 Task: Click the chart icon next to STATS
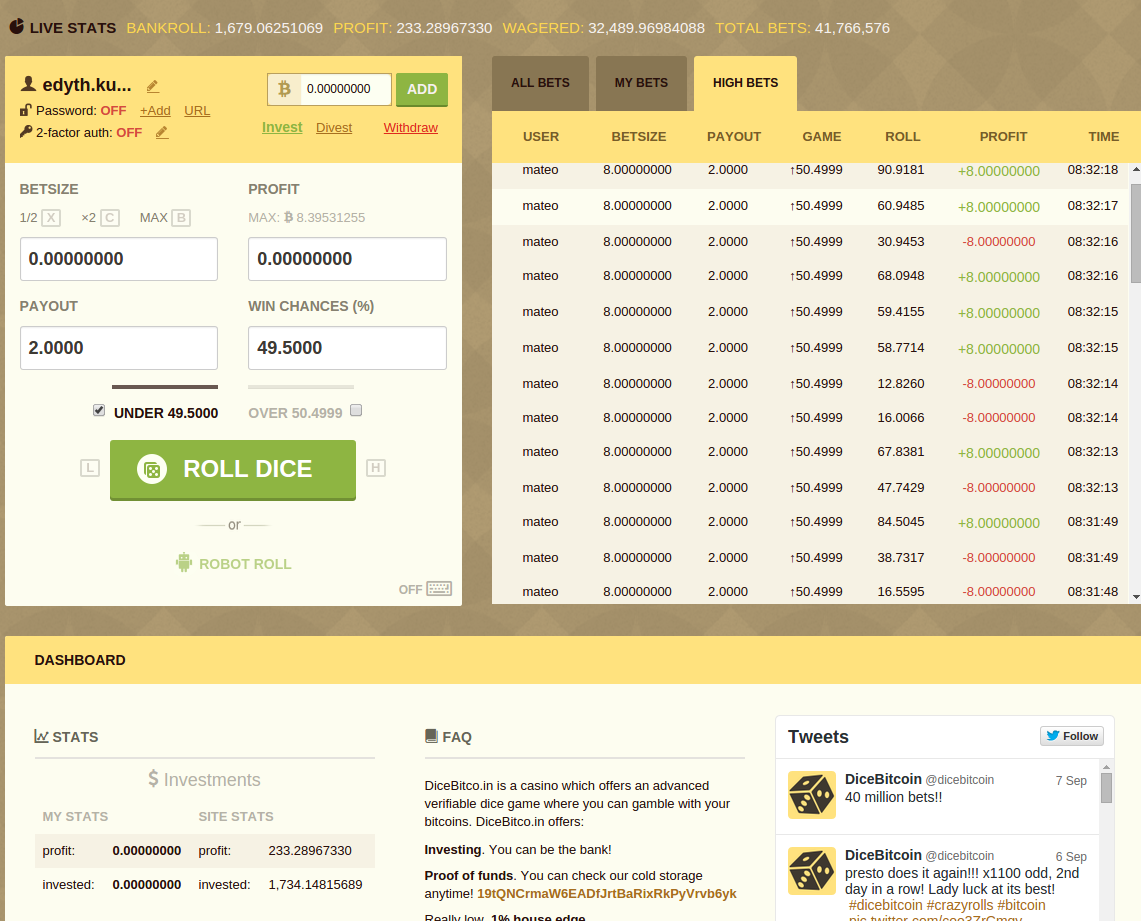[41, 736]
